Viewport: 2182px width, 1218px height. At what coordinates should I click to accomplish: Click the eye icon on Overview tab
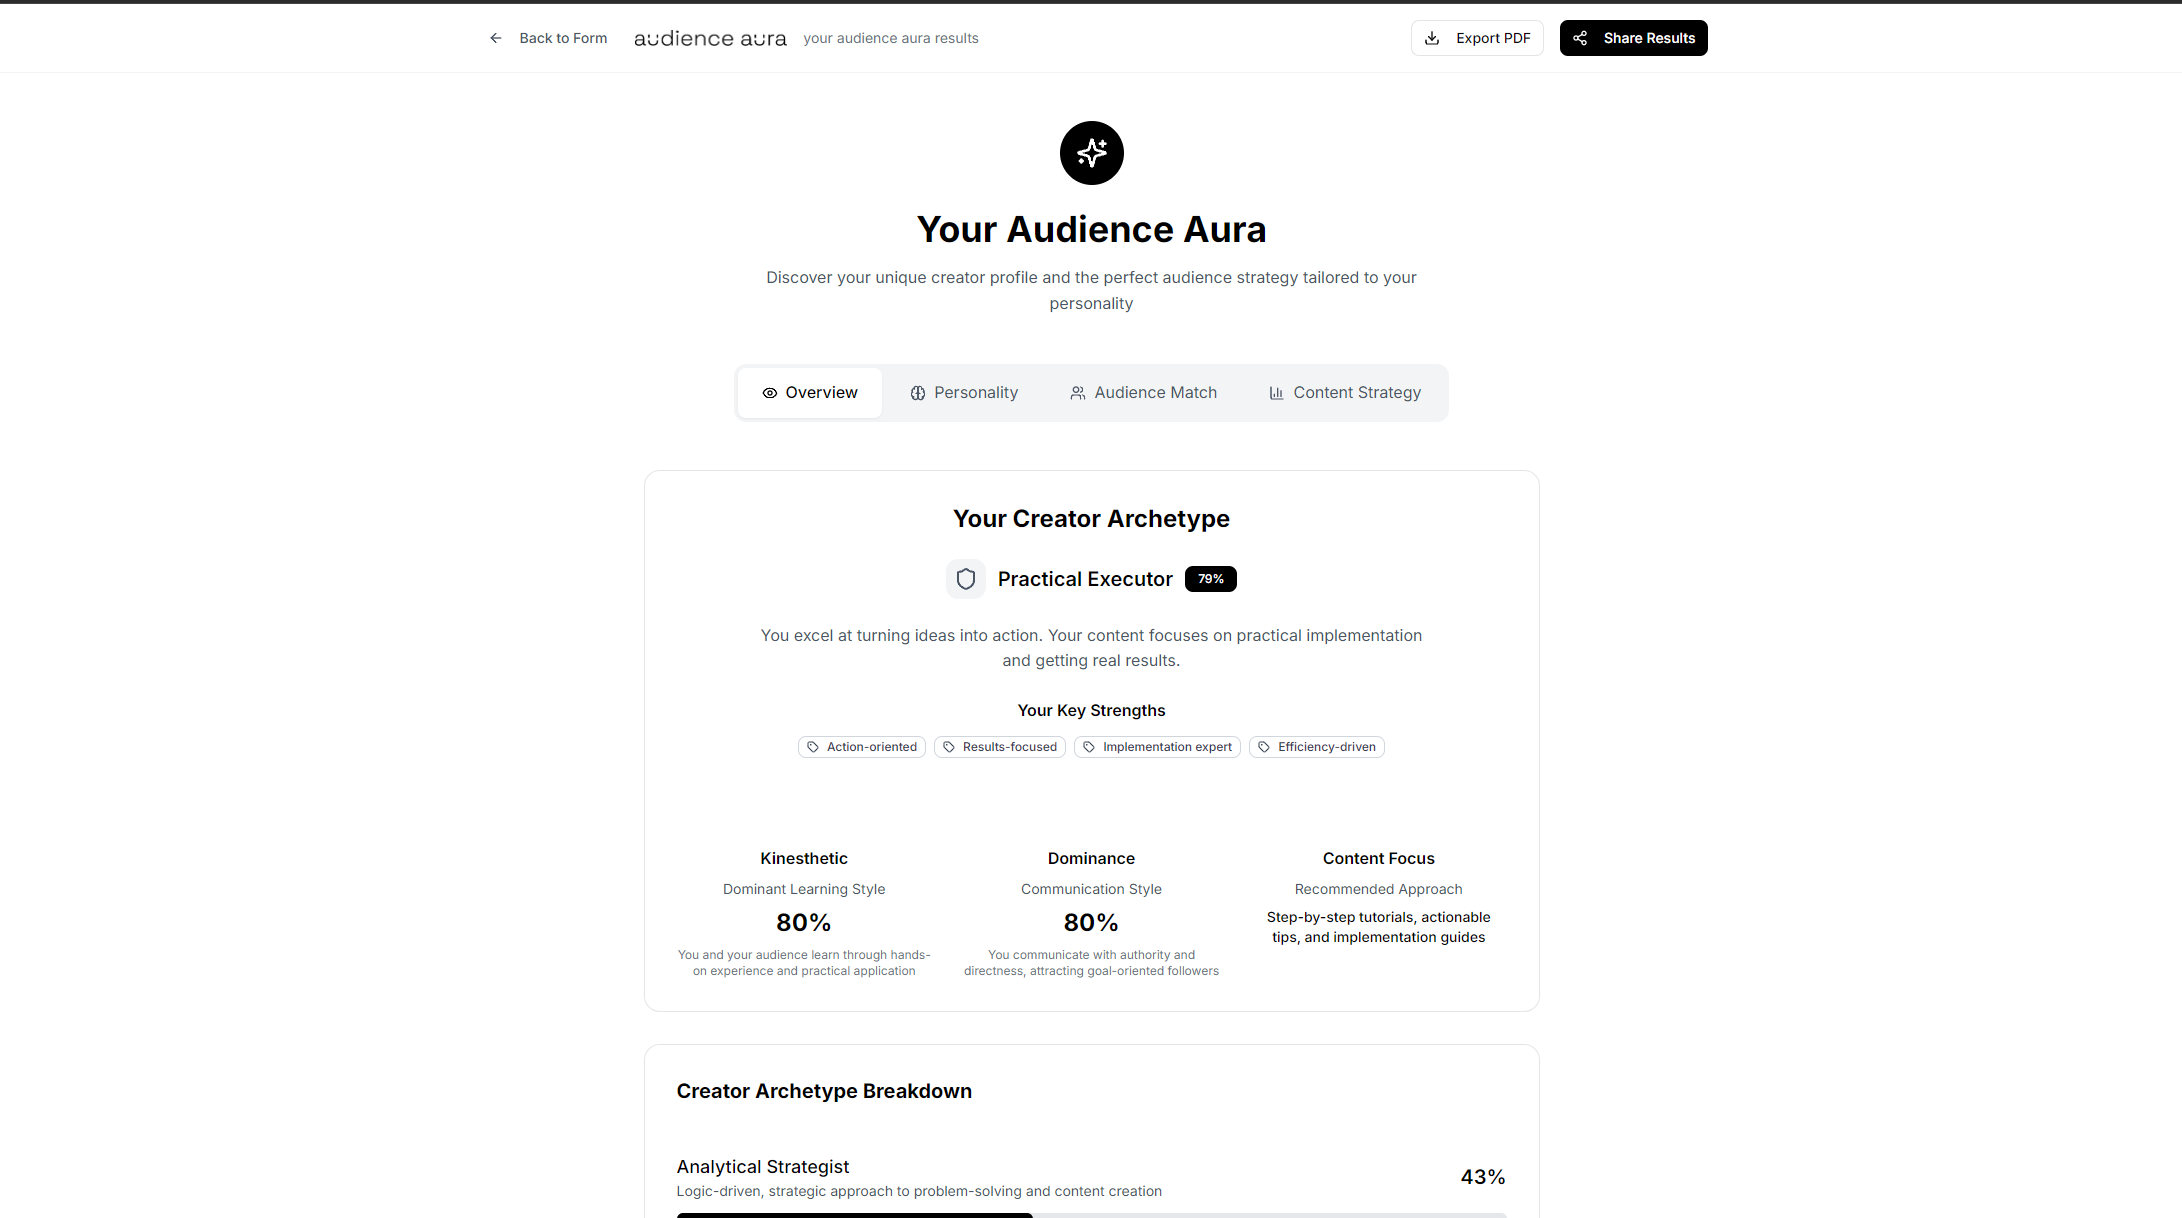click(769, 393)
